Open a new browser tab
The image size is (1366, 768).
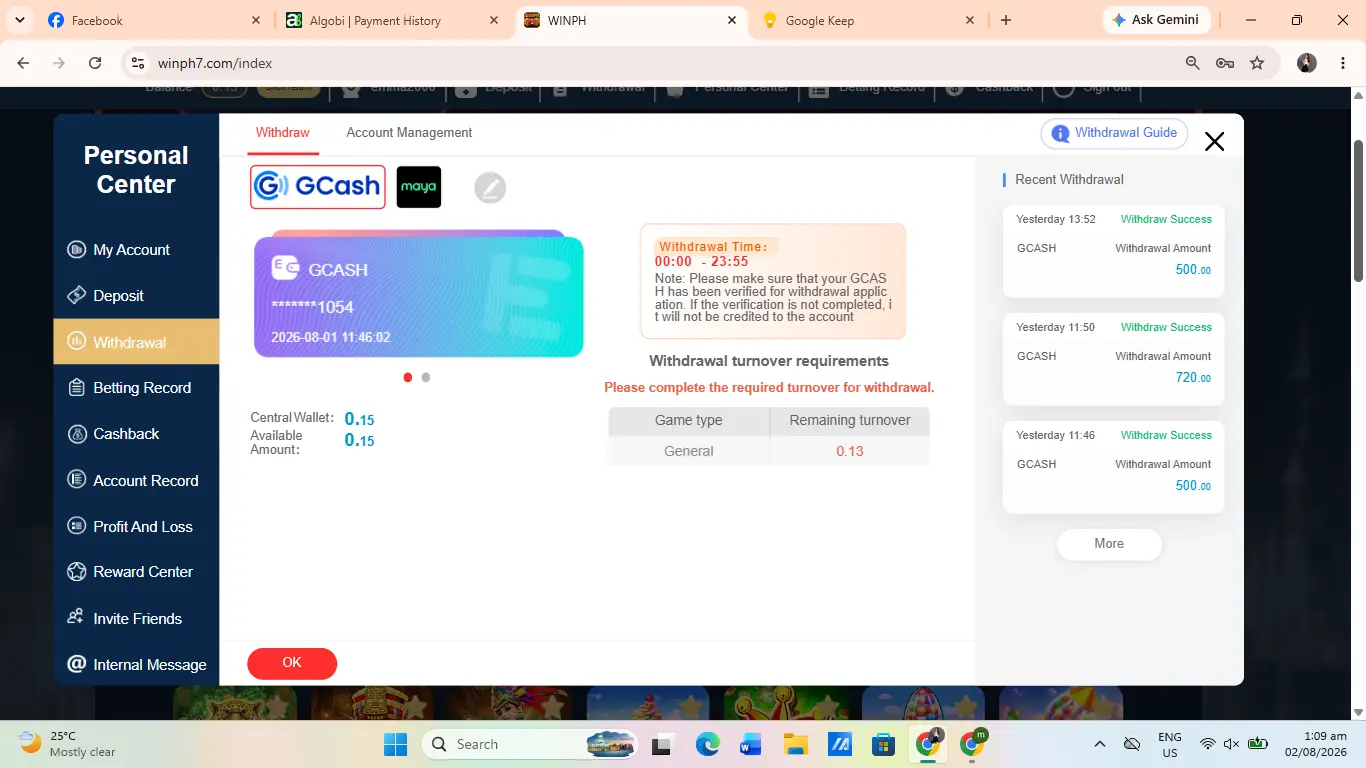tap(1006, 20)
